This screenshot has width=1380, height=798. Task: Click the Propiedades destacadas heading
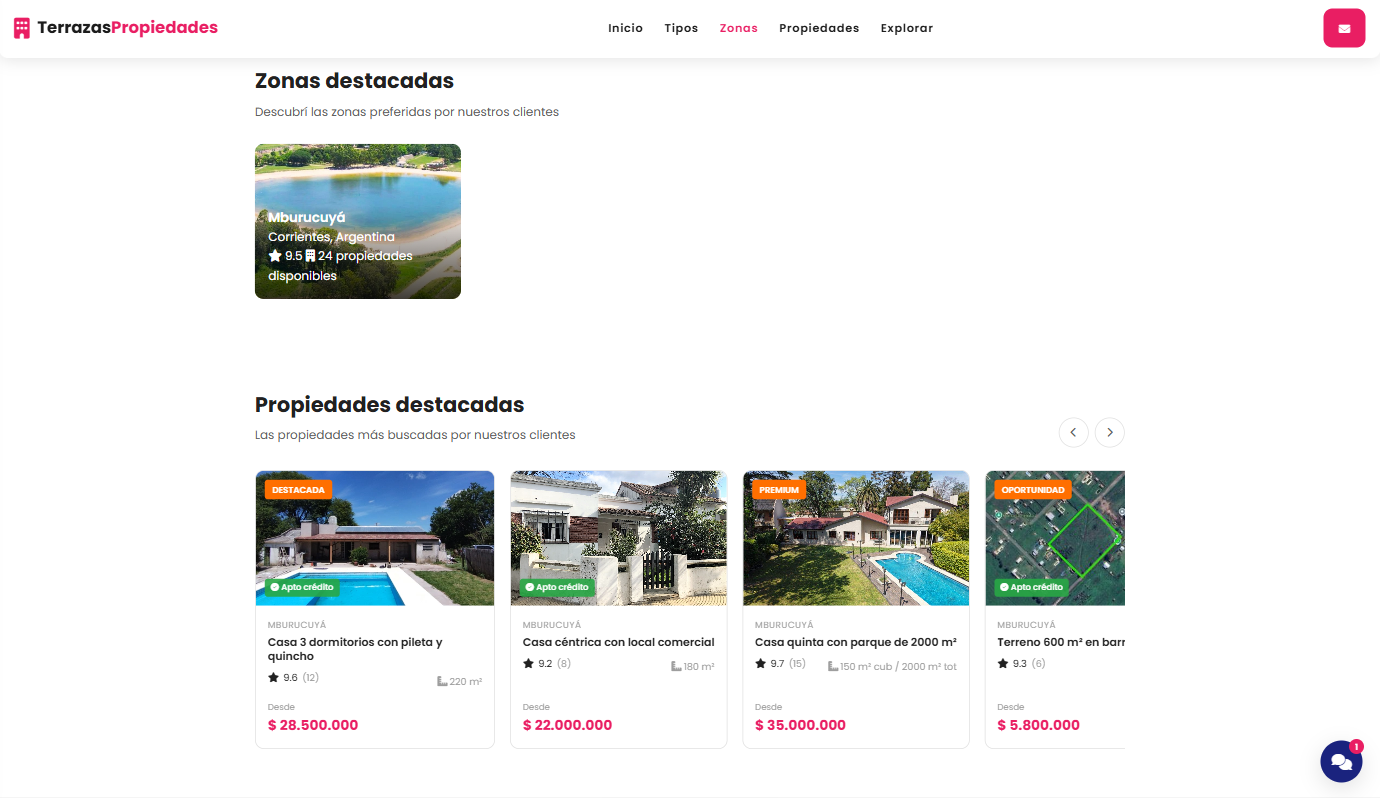click(x=390, y=405)
